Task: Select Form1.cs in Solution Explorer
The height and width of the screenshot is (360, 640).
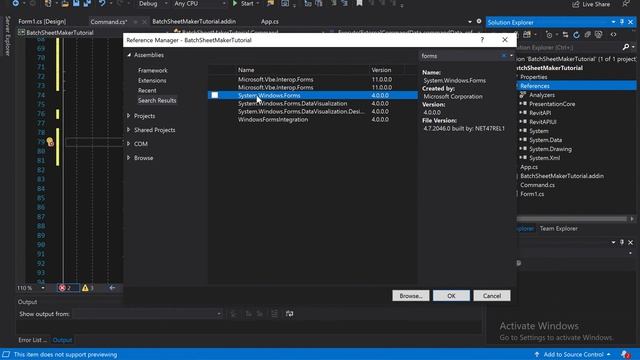Action: [532, 194]
